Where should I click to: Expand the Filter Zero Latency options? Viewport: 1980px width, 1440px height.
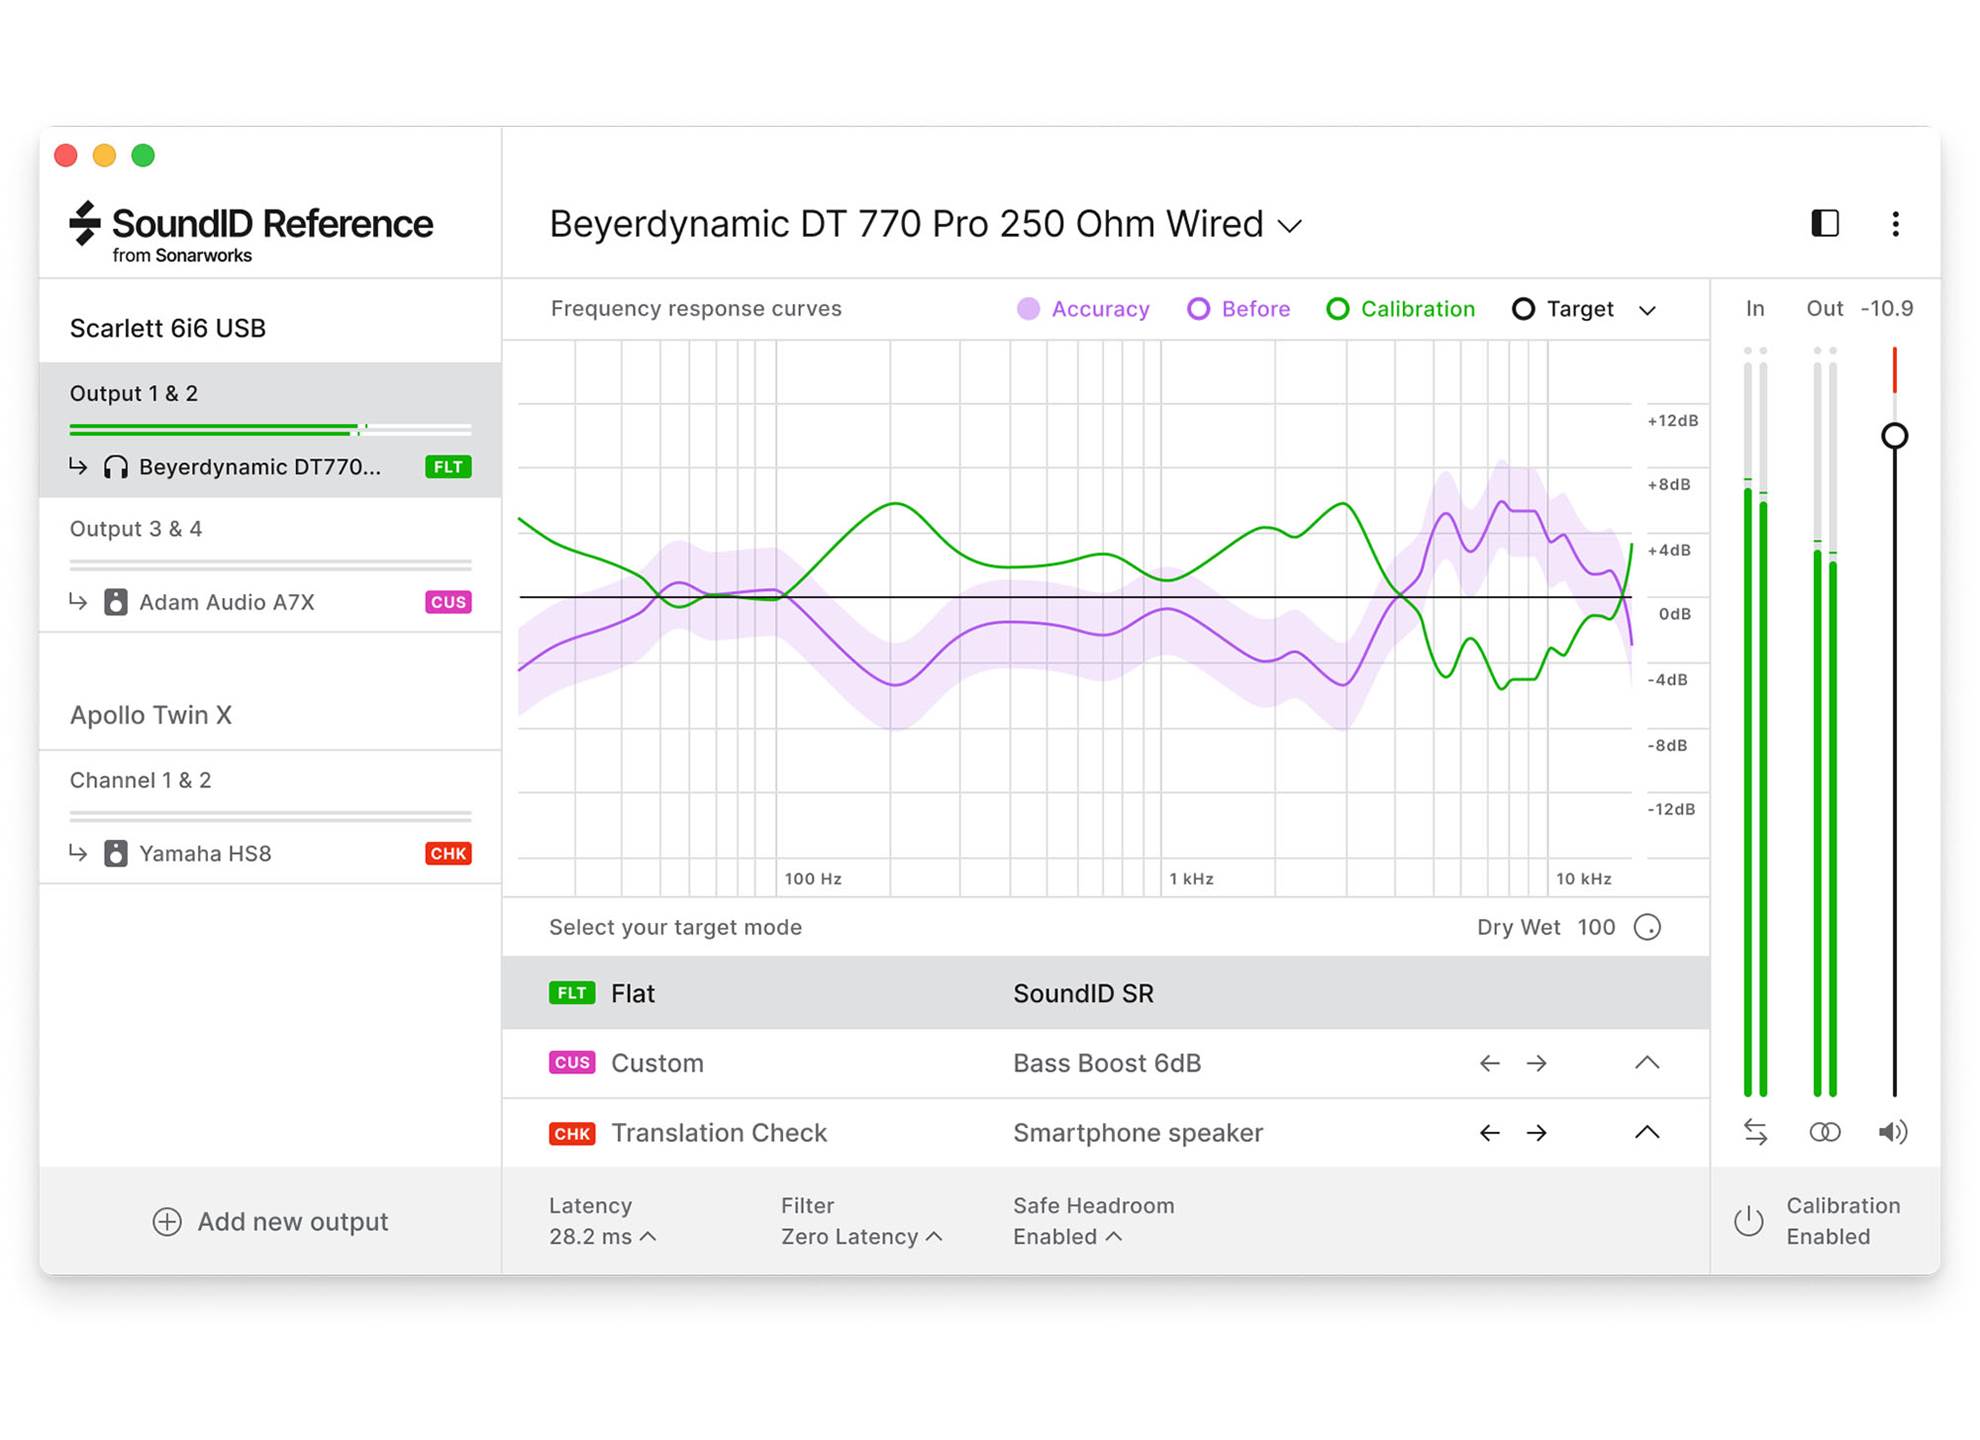(x=861, y=1237)
